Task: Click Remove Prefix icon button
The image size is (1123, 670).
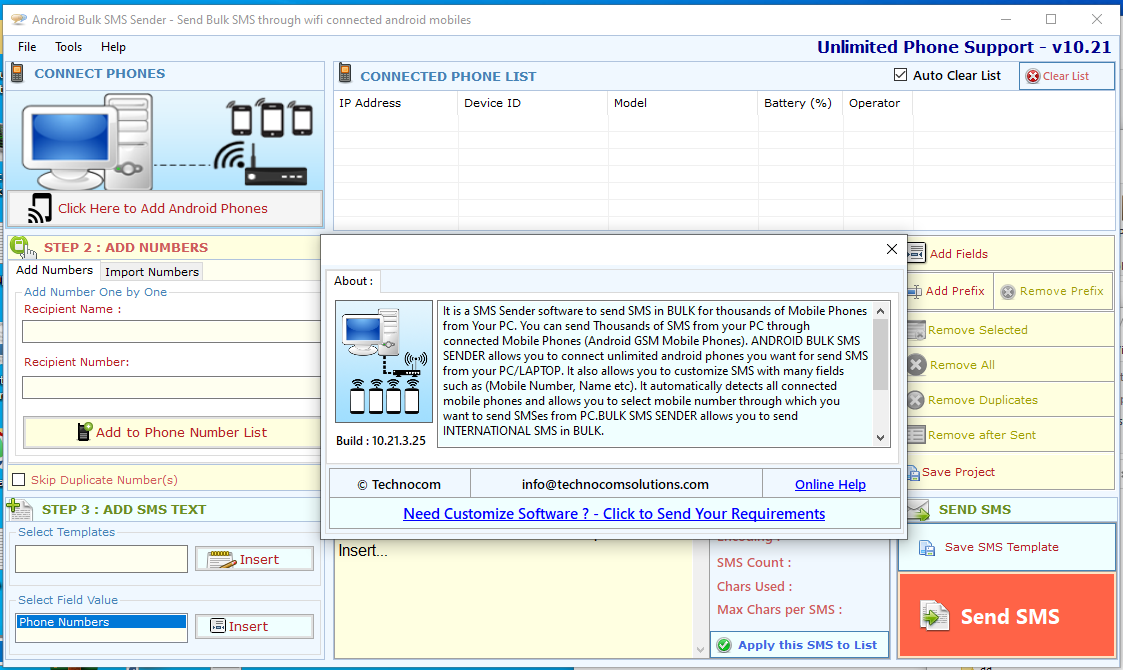Action: click(x=1008, y=291)
